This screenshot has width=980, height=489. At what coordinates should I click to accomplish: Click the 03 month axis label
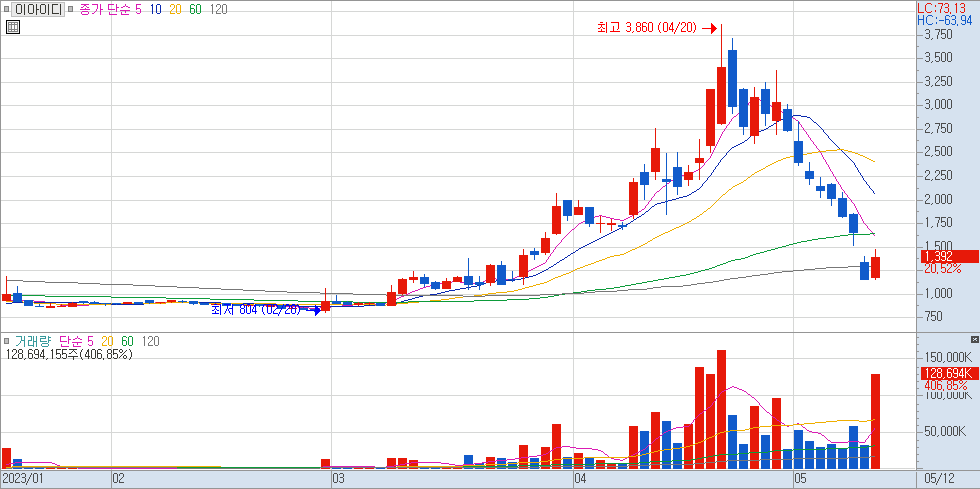339,480
